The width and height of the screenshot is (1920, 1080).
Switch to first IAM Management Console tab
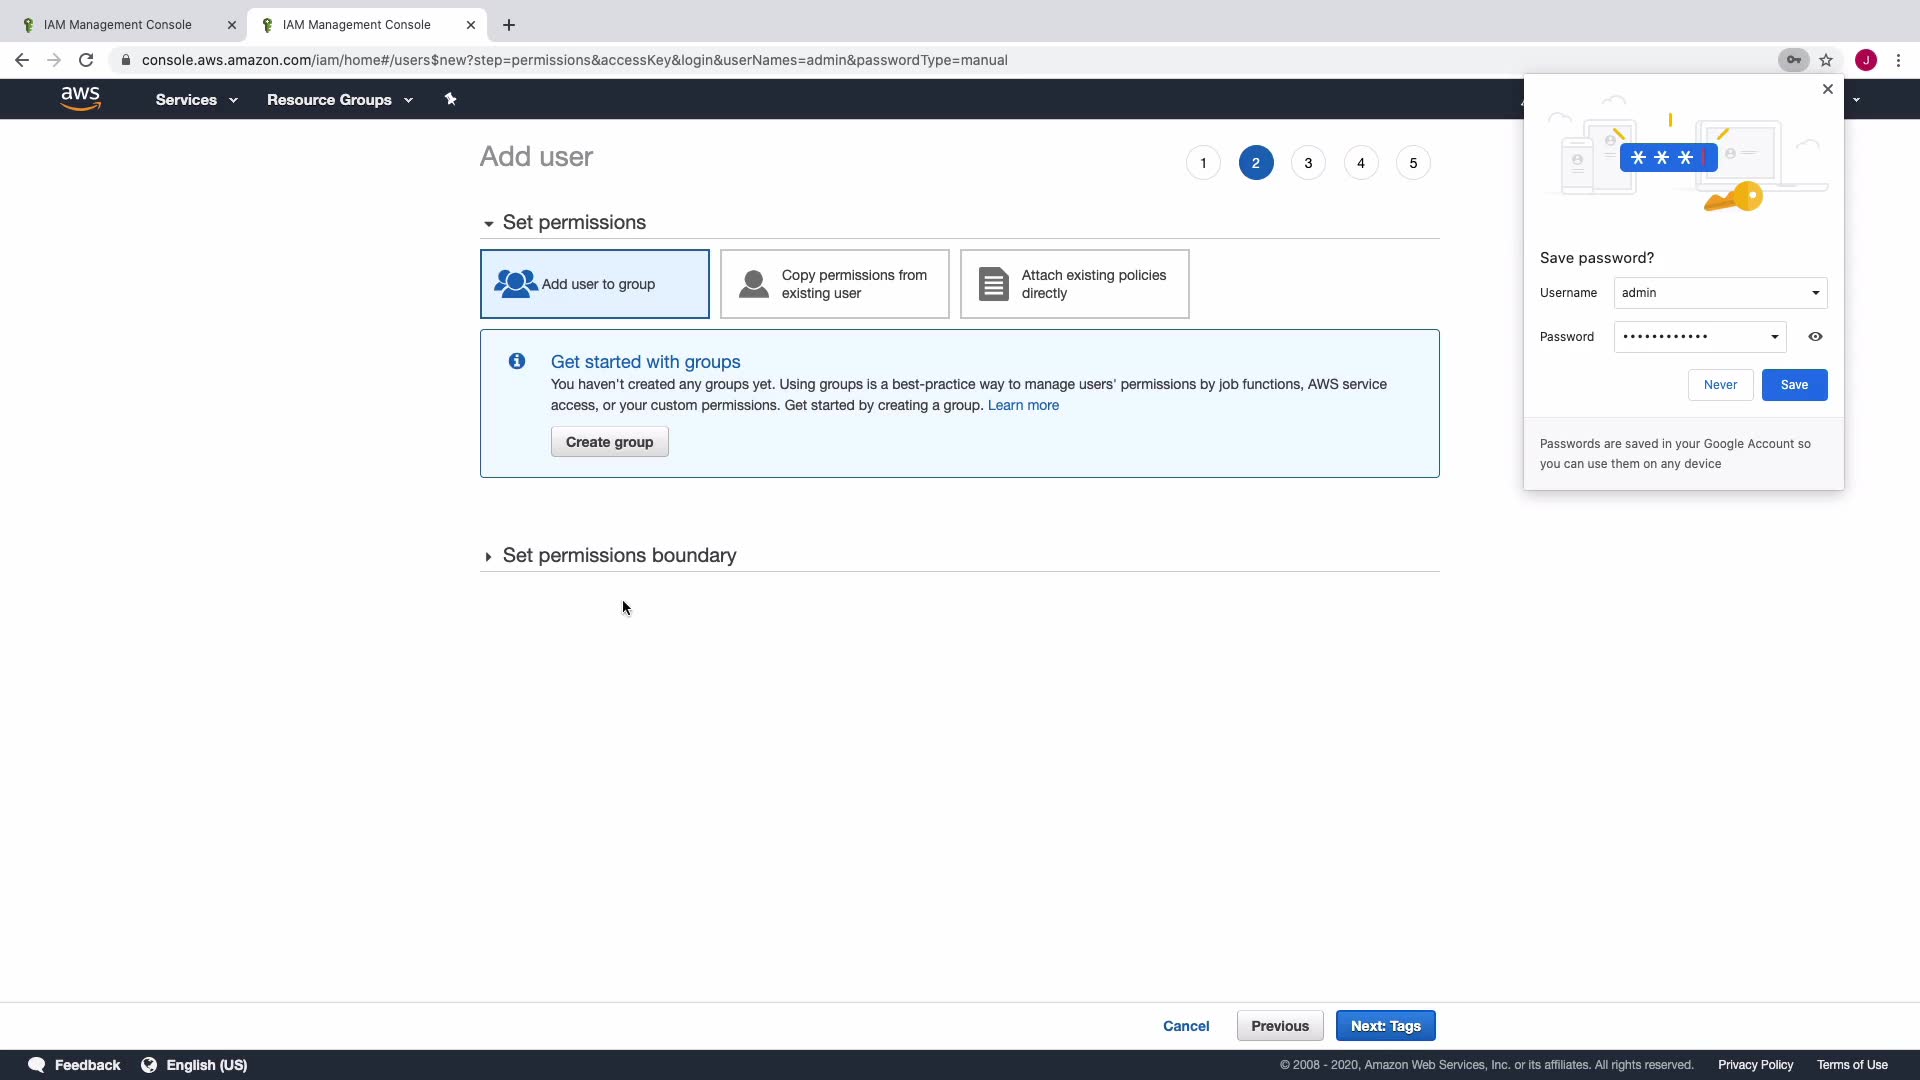(x=118, y=25)
